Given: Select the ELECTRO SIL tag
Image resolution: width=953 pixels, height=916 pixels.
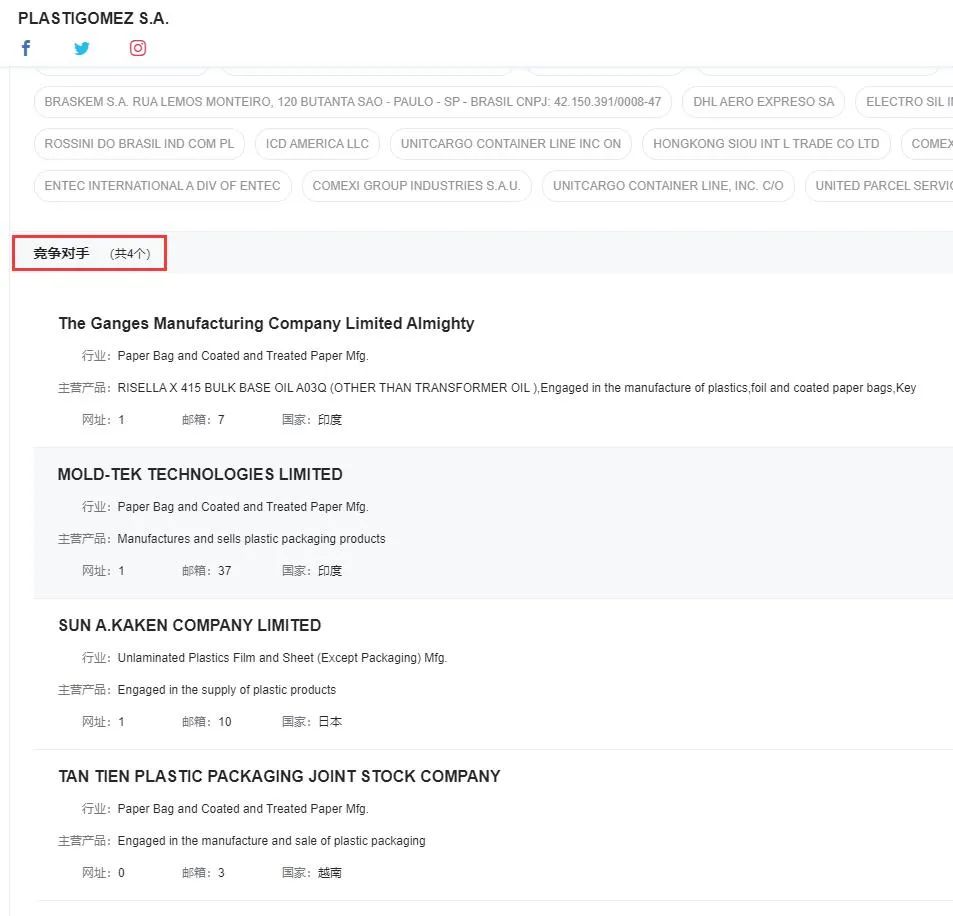Looking at the screenshot, I should tap(904, 102).
